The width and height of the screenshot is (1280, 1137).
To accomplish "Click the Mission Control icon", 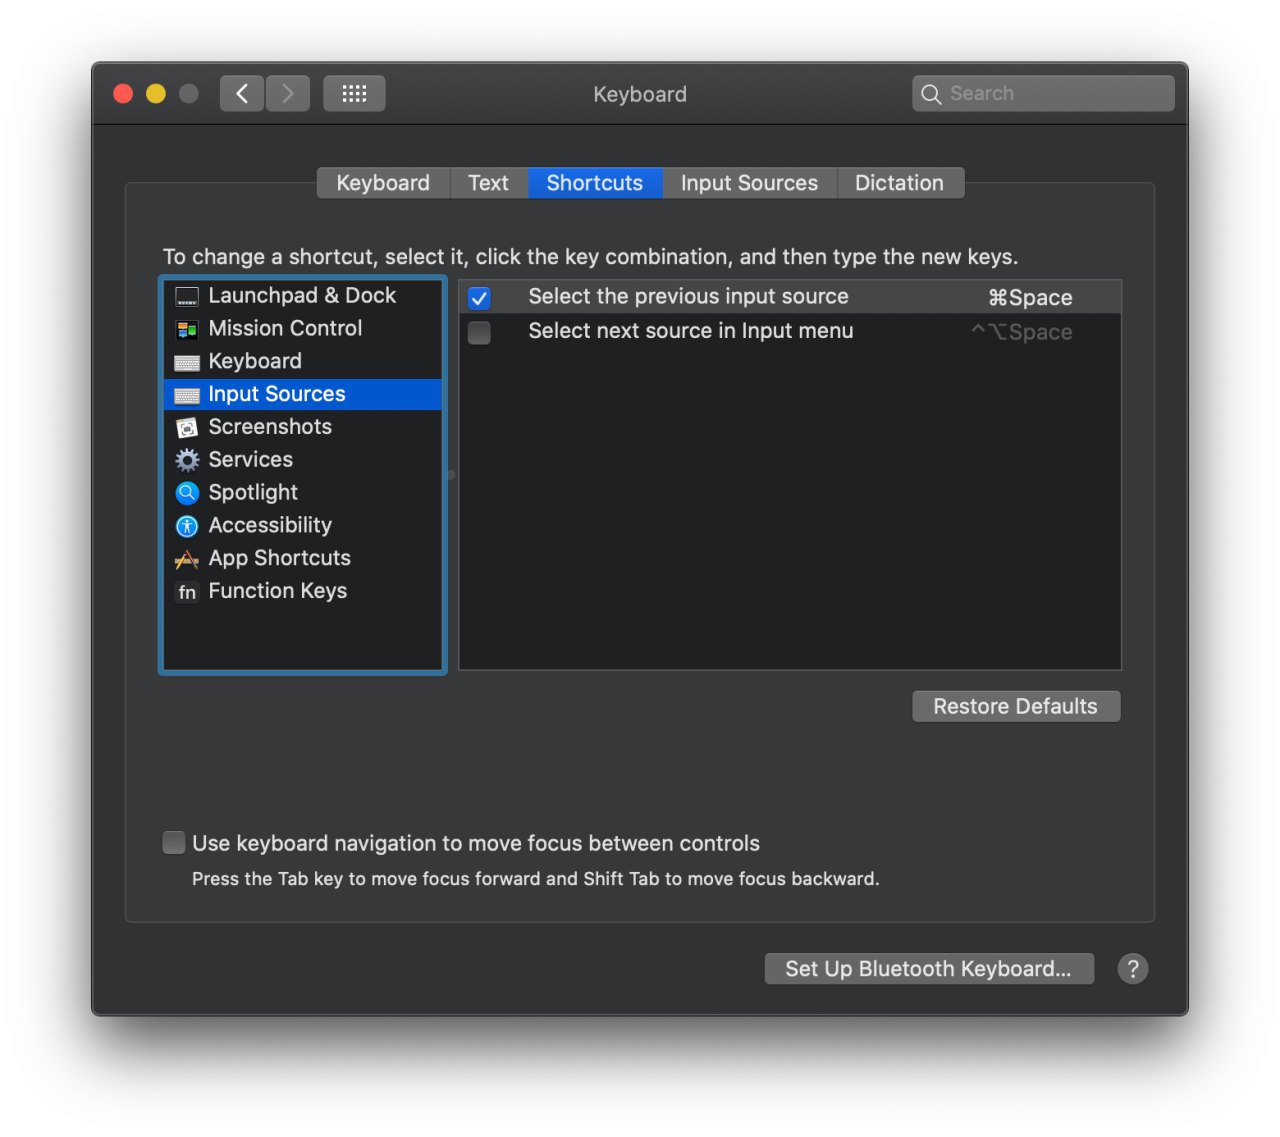I will (187, 329).
